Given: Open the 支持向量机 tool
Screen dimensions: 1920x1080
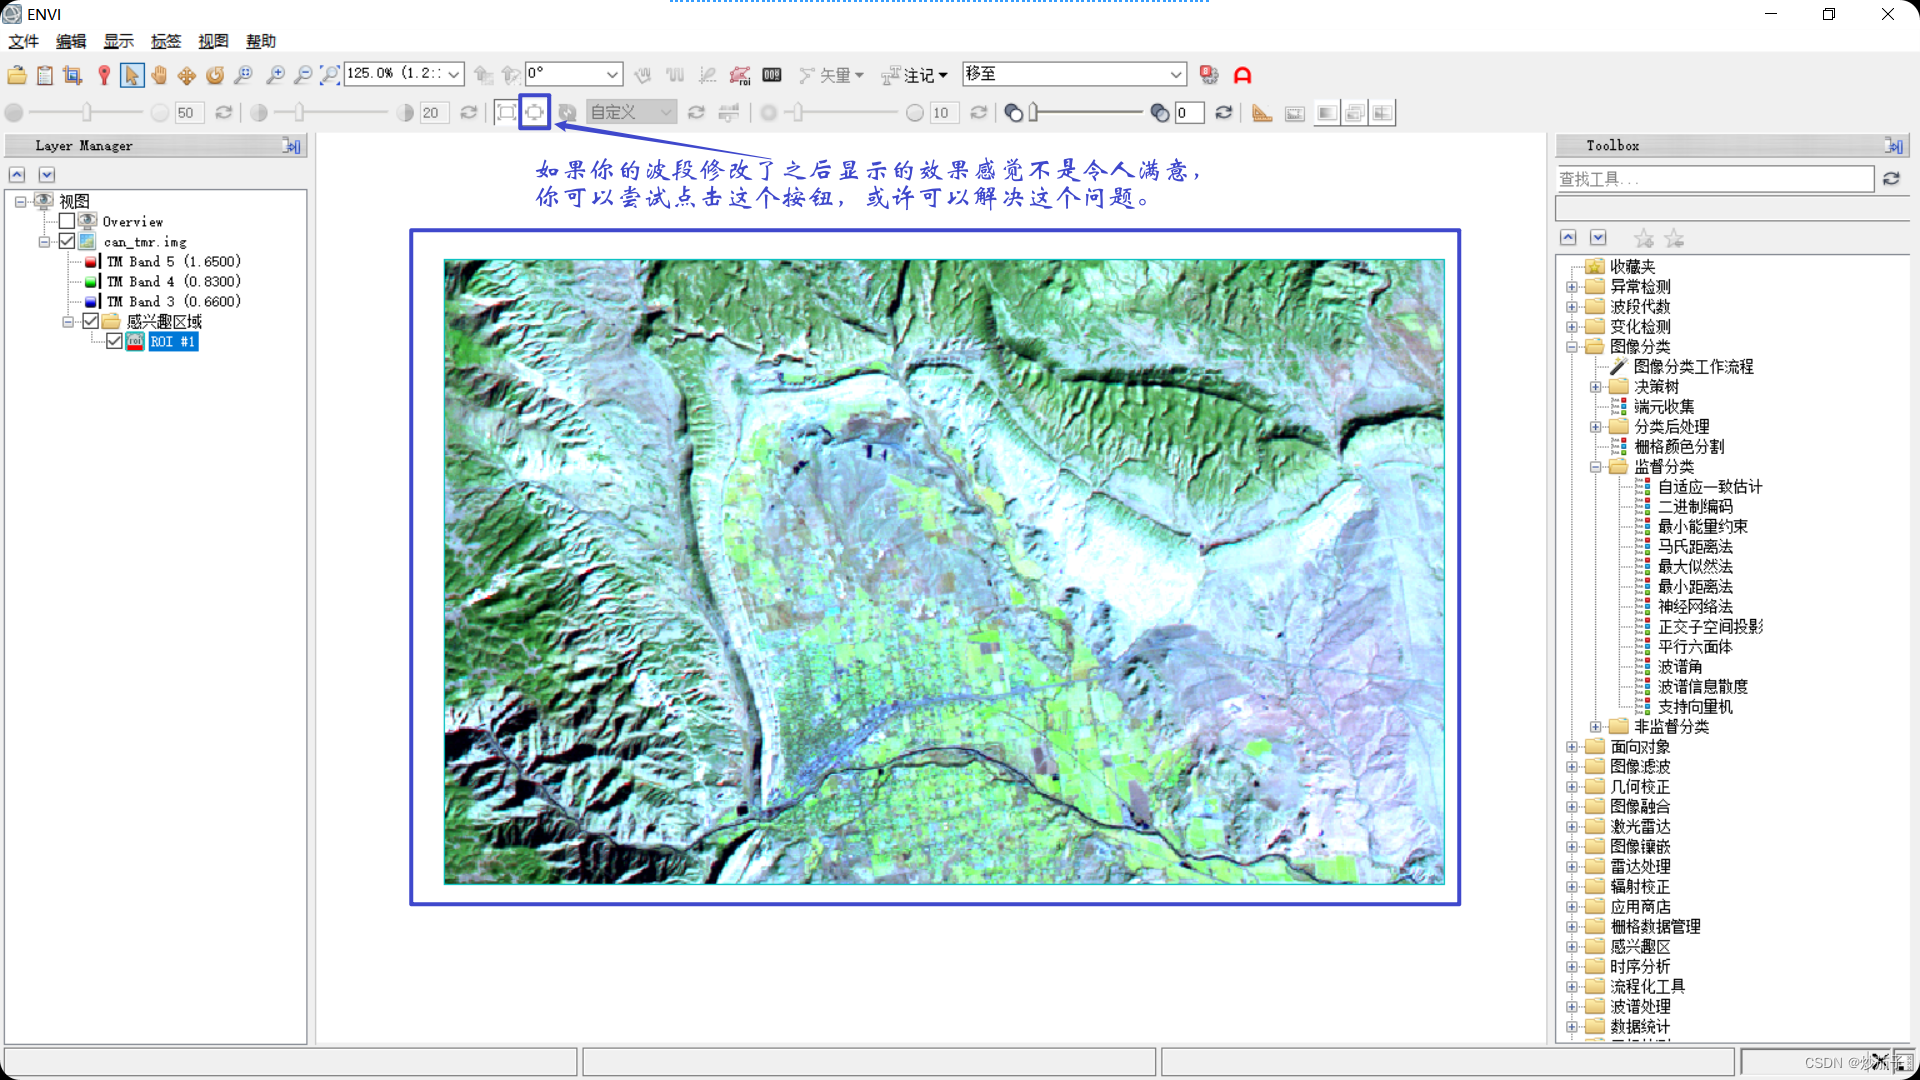Looking at the screenshot, I should coord(1695,707).
